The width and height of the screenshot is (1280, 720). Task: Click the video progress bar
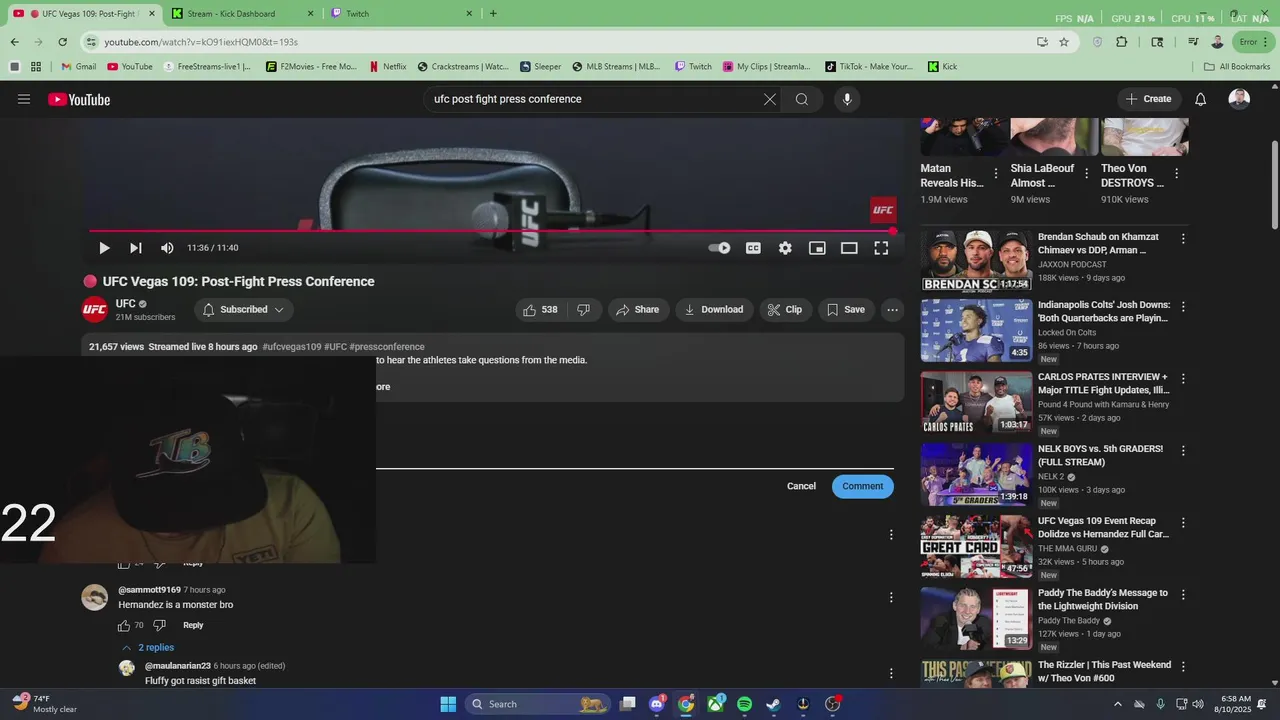coord(490,231)
